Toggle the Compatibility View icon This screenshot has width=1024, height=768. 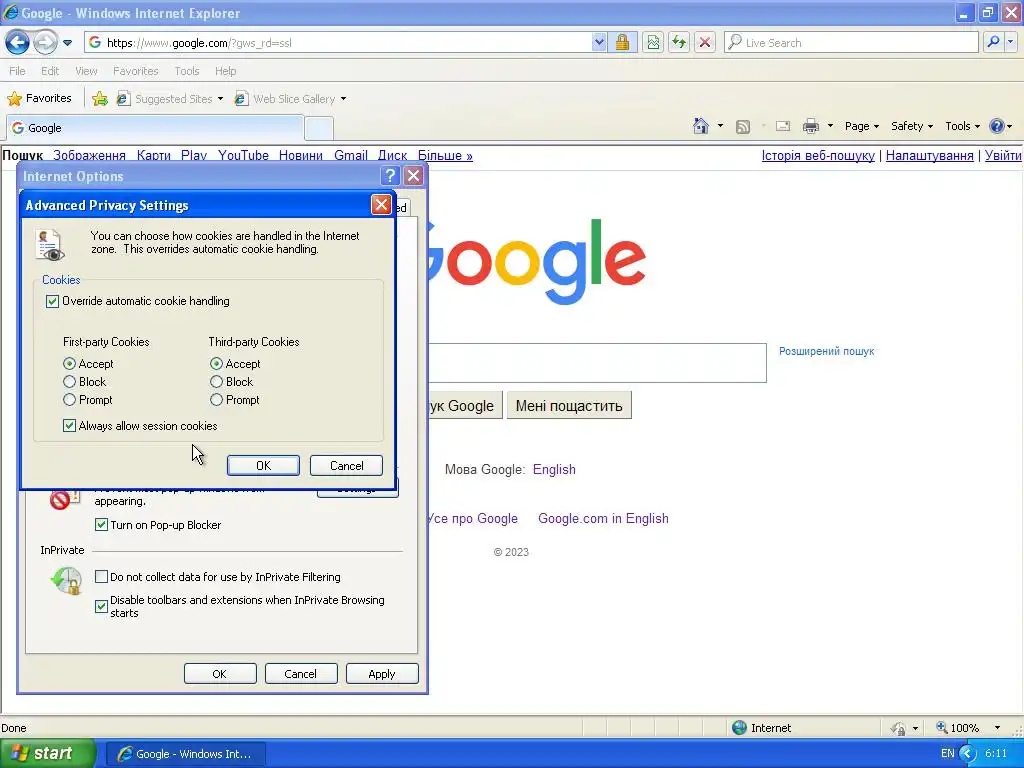[x=653, y=42]
